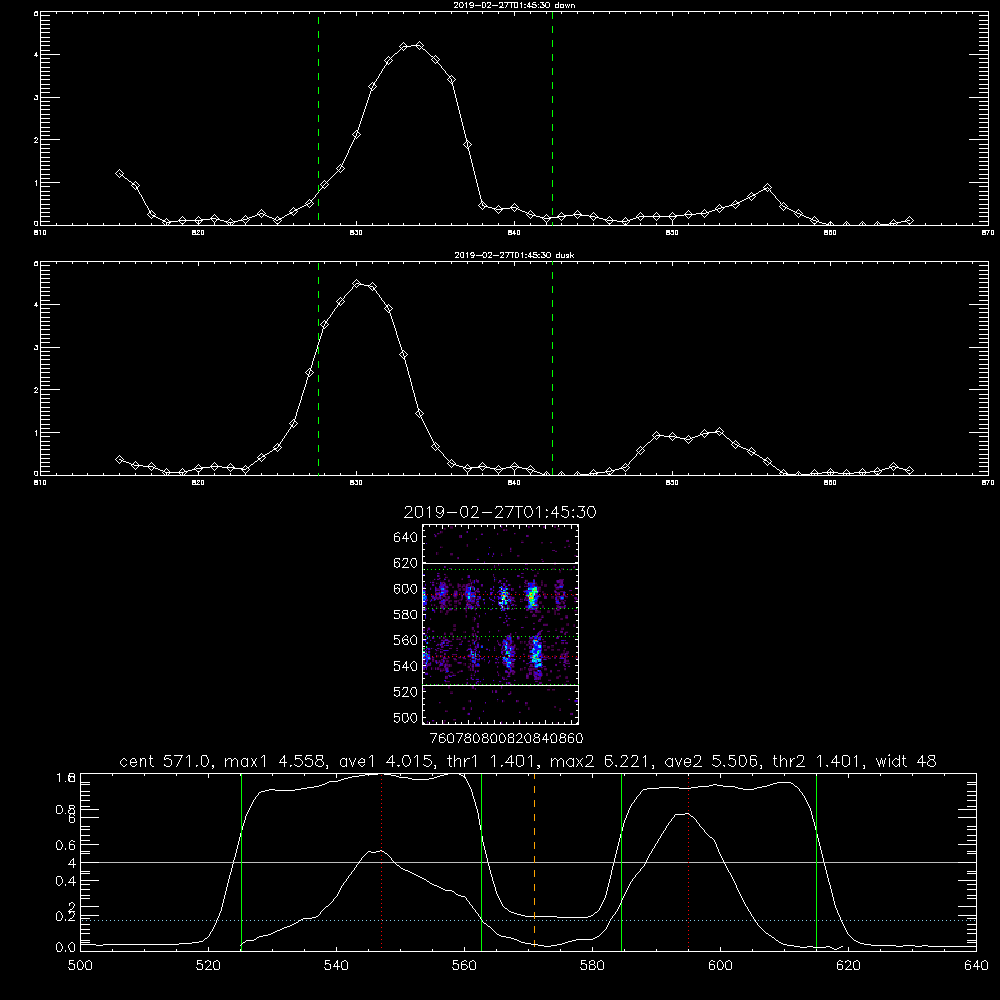The width and height of the screenshot is (1000, 1000).
Task: Click the highest diamond marker on dusk curve
Action: click(x=357, y=284)
